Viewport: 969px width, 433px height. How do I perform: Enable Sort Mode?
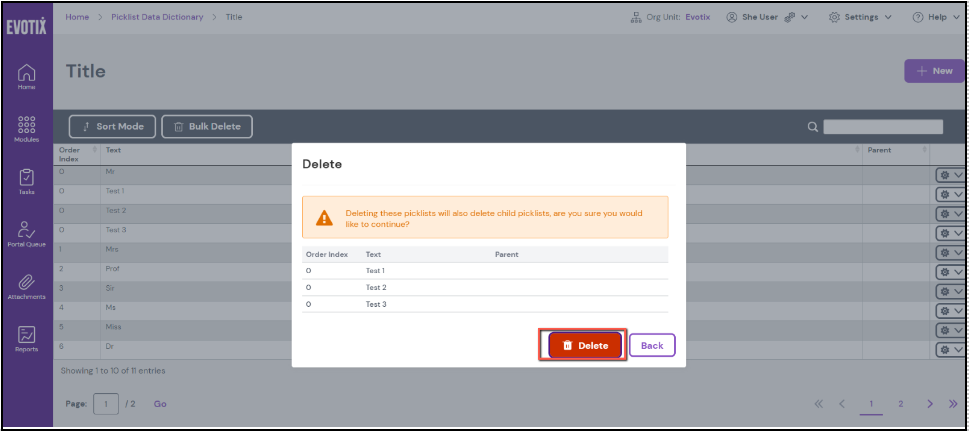(112, 127)
